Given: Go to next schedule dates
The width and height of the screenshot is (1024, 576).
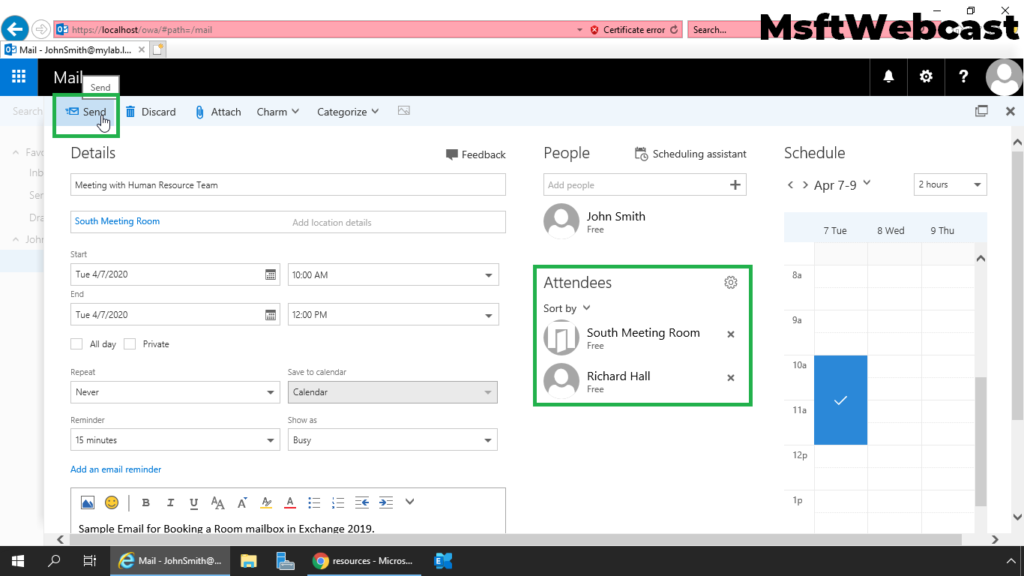Looking at the screenshot, I should click(805, 185).
